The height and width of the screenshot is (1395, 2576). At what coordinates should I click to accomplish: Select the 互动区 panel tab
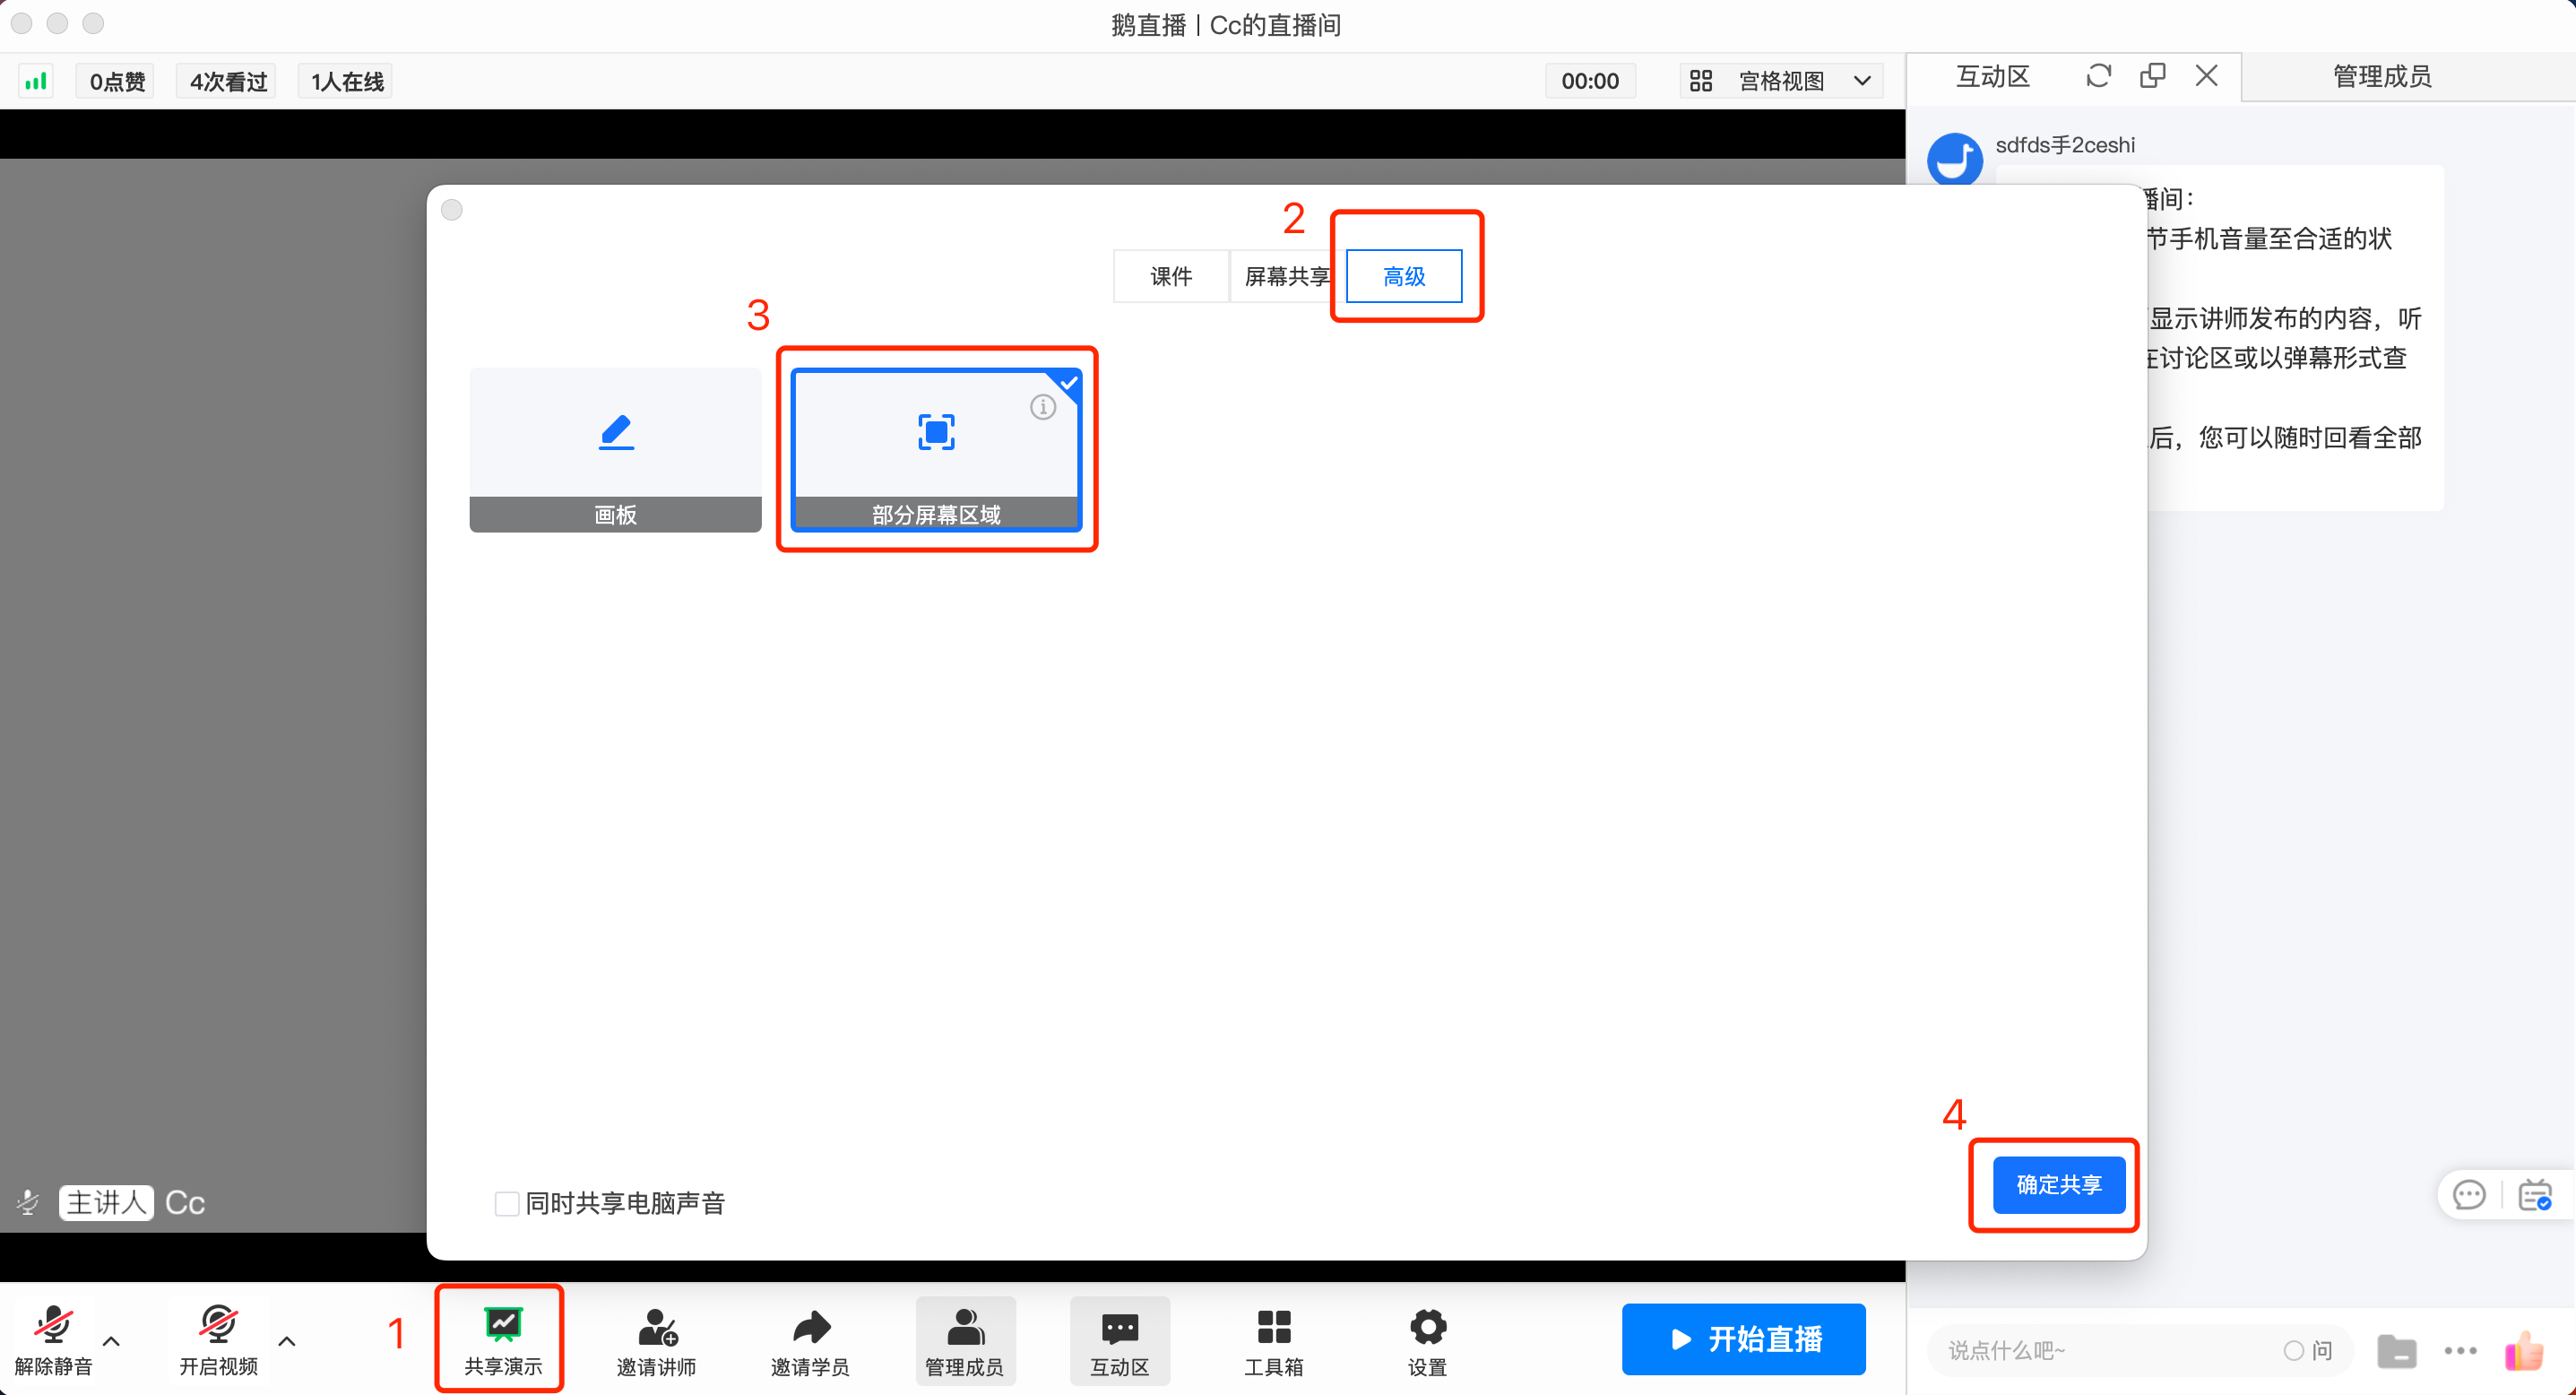tap(1992, 77)
